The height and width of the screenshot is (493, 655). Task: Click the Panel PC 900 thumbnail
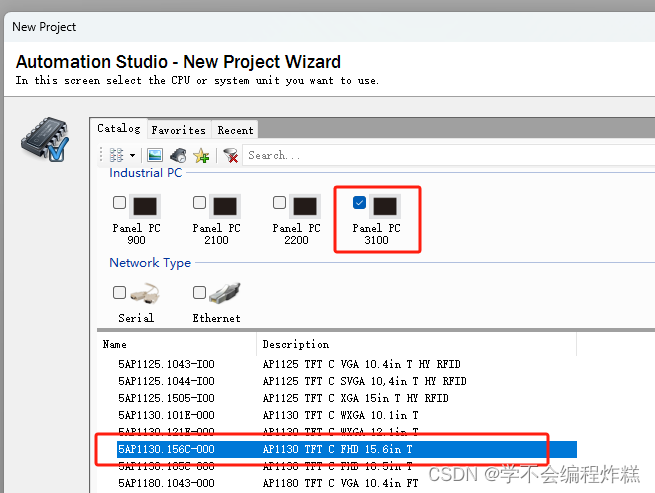coord(145,206)
